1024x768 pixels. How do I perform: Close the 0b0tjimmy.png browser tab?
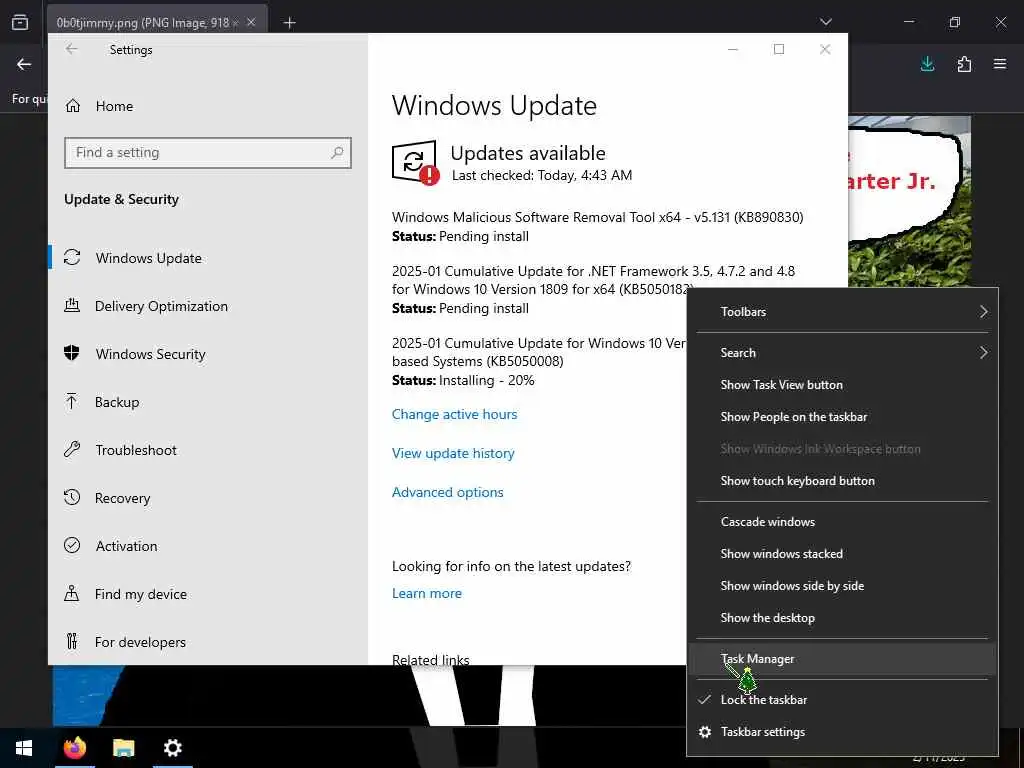coord(251,23)
